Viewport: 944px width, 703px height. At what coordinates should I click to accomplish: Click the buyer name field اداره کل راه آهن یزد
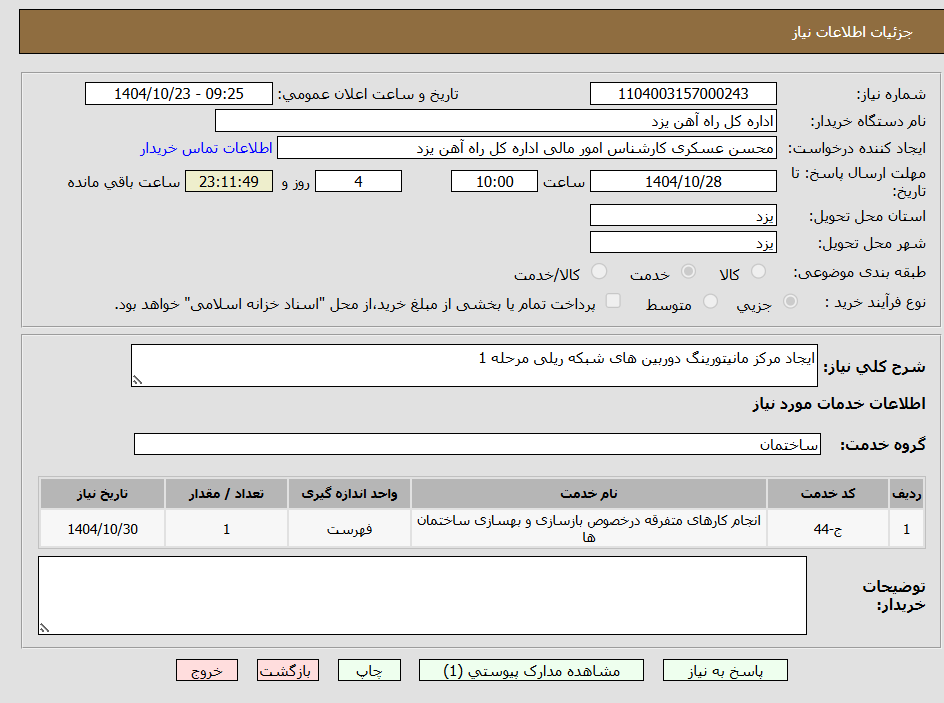496,121
